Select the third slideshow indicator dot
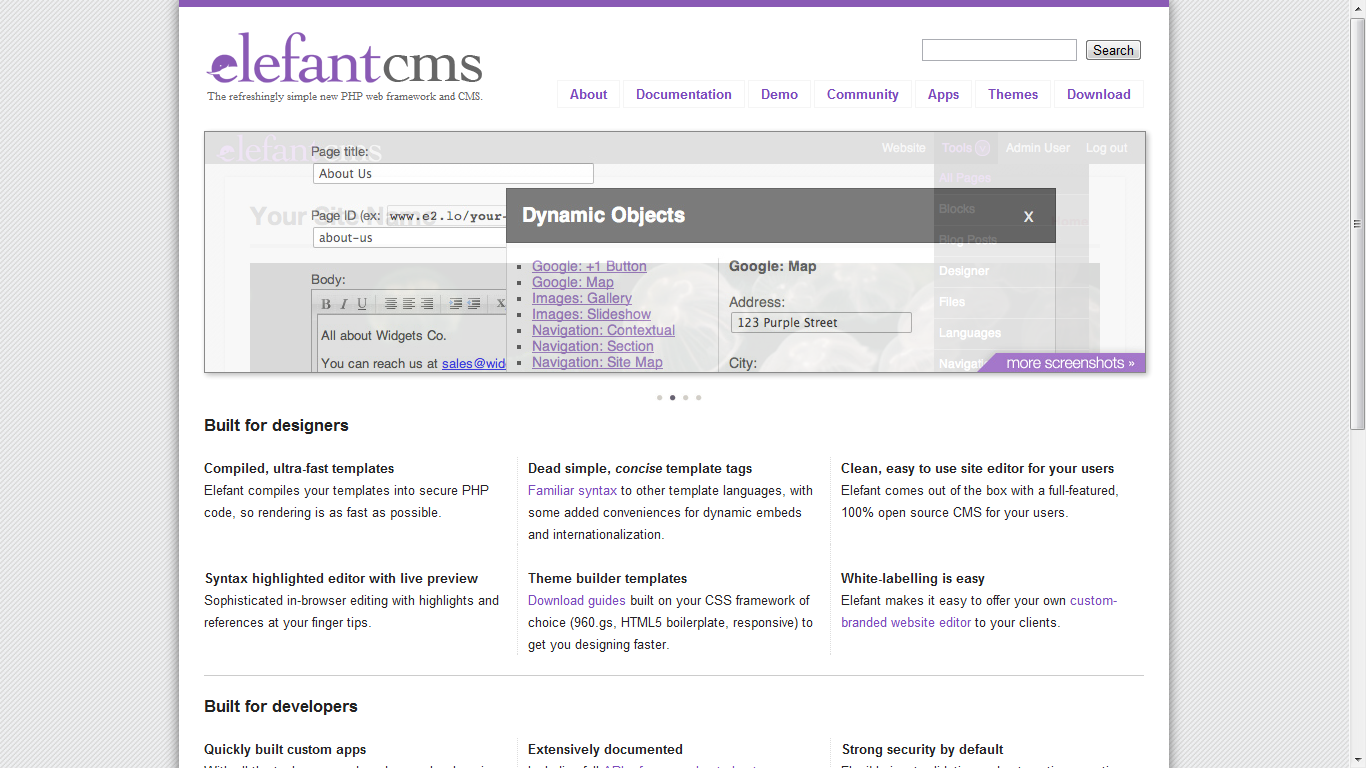Screen dimensions: 1366x768 (685, 398)
